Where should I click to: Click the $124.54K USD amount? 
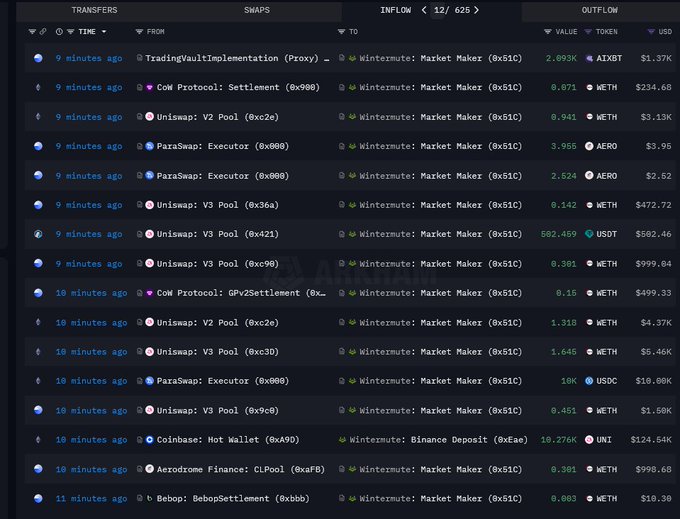click(x=651, y=440)
